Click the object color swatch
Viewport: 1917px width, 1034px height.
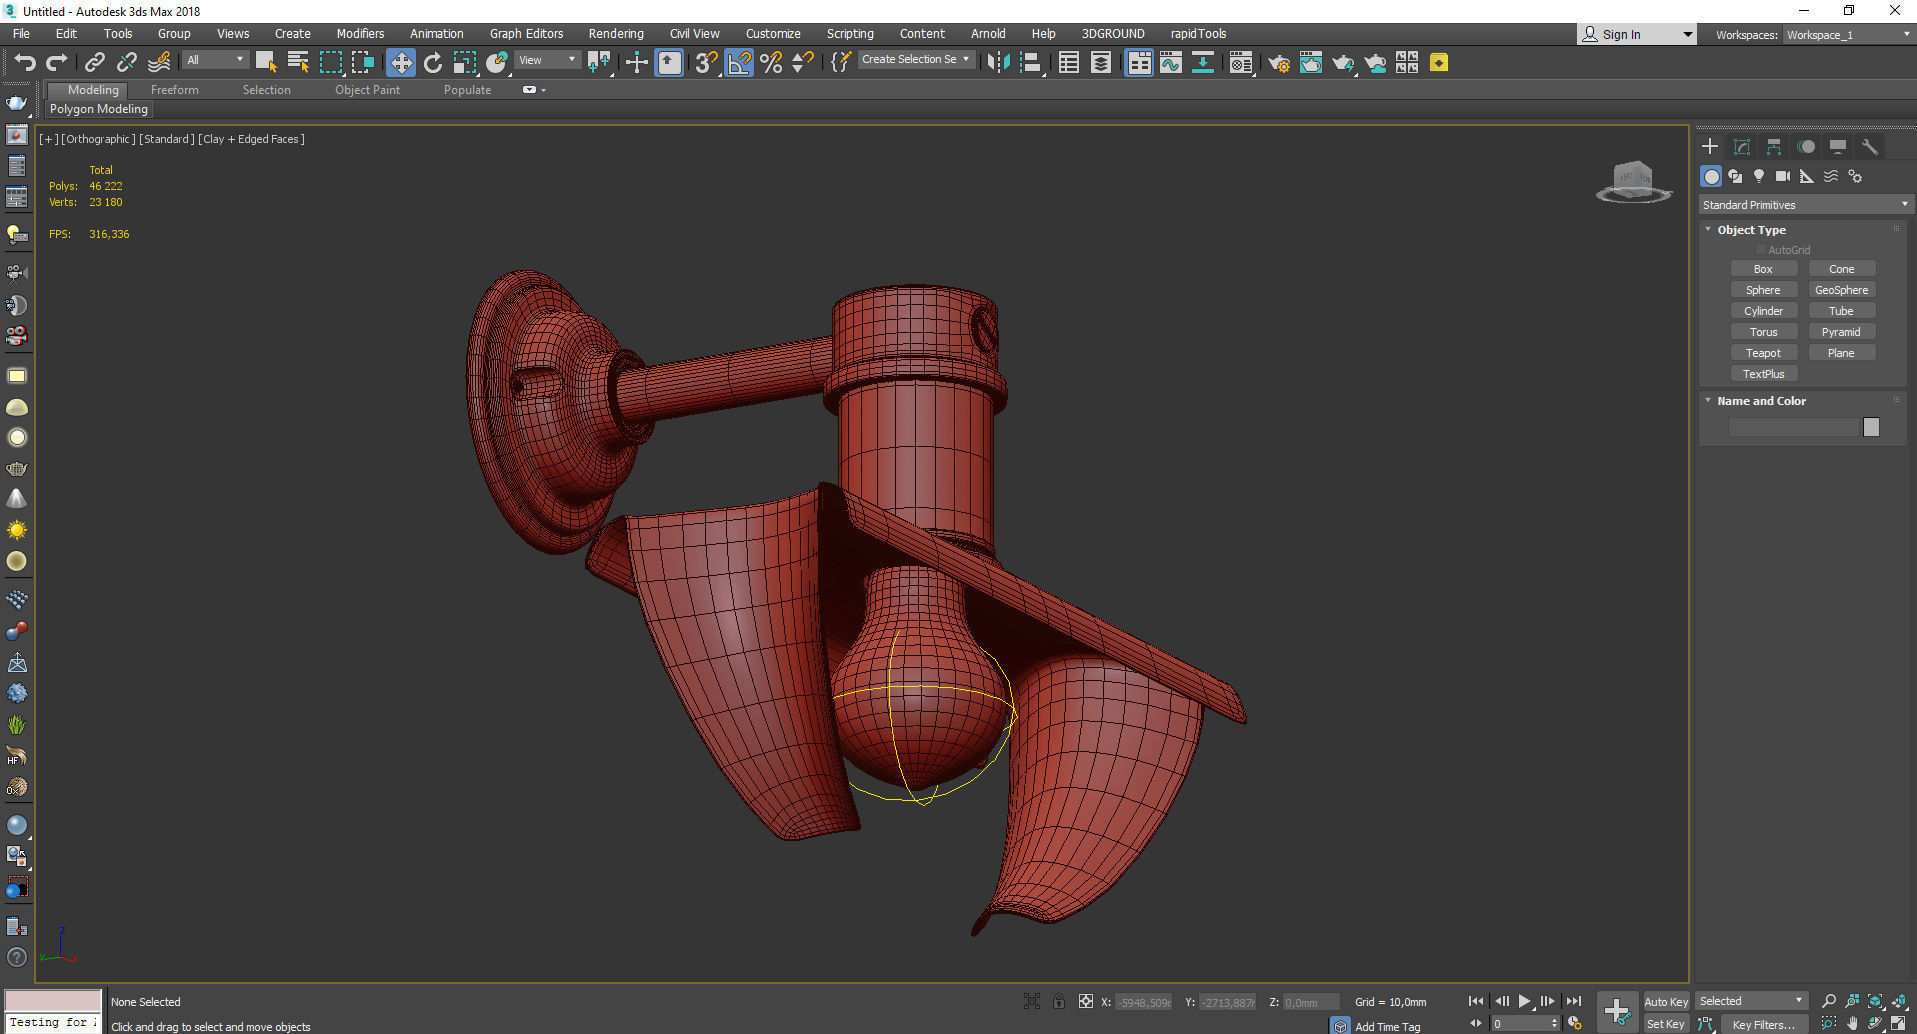[1871, 427]
